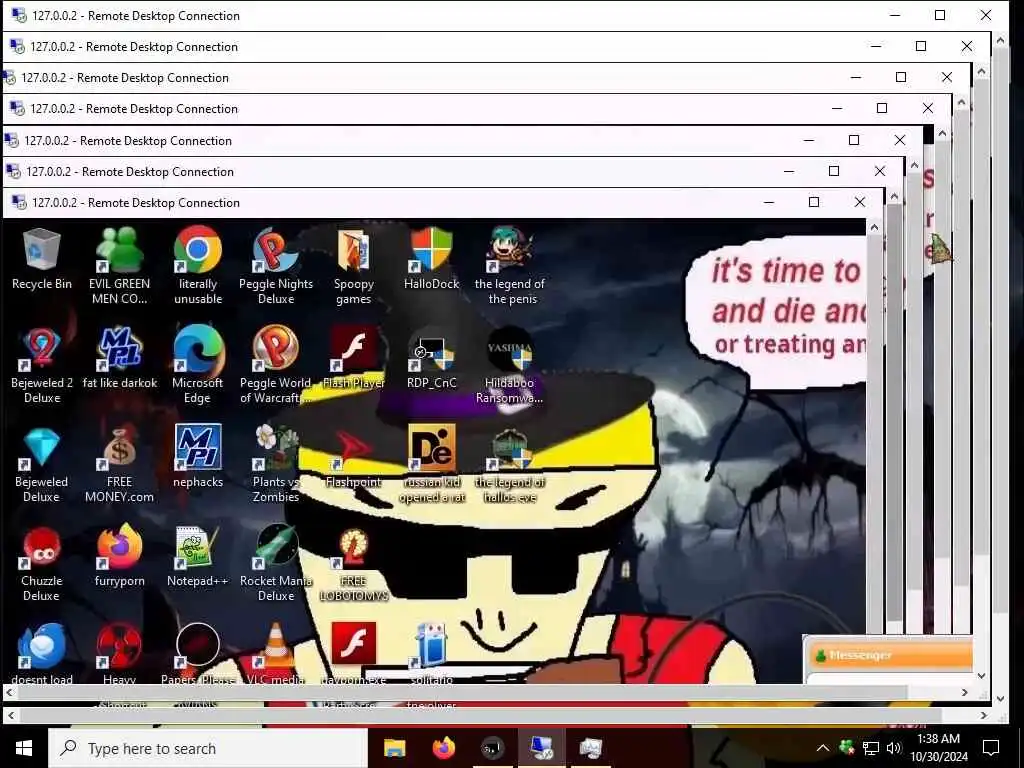Minimize the topmost Remote Desktop Connection window

coord(895,15)
